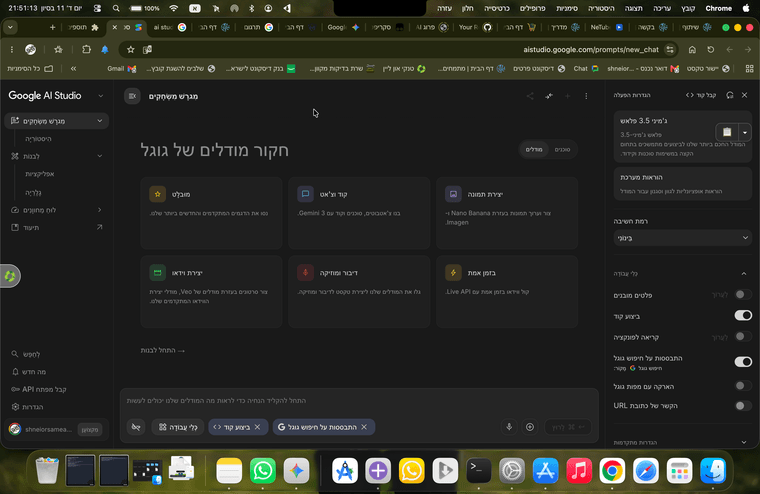
Task: Add media with the circled plus icon
Action: pyautogui.click(x=530, y=427)
